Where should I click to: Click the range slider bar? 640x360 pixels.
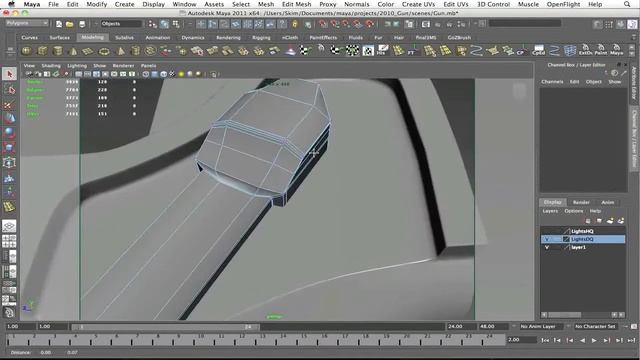click(165, 327)
